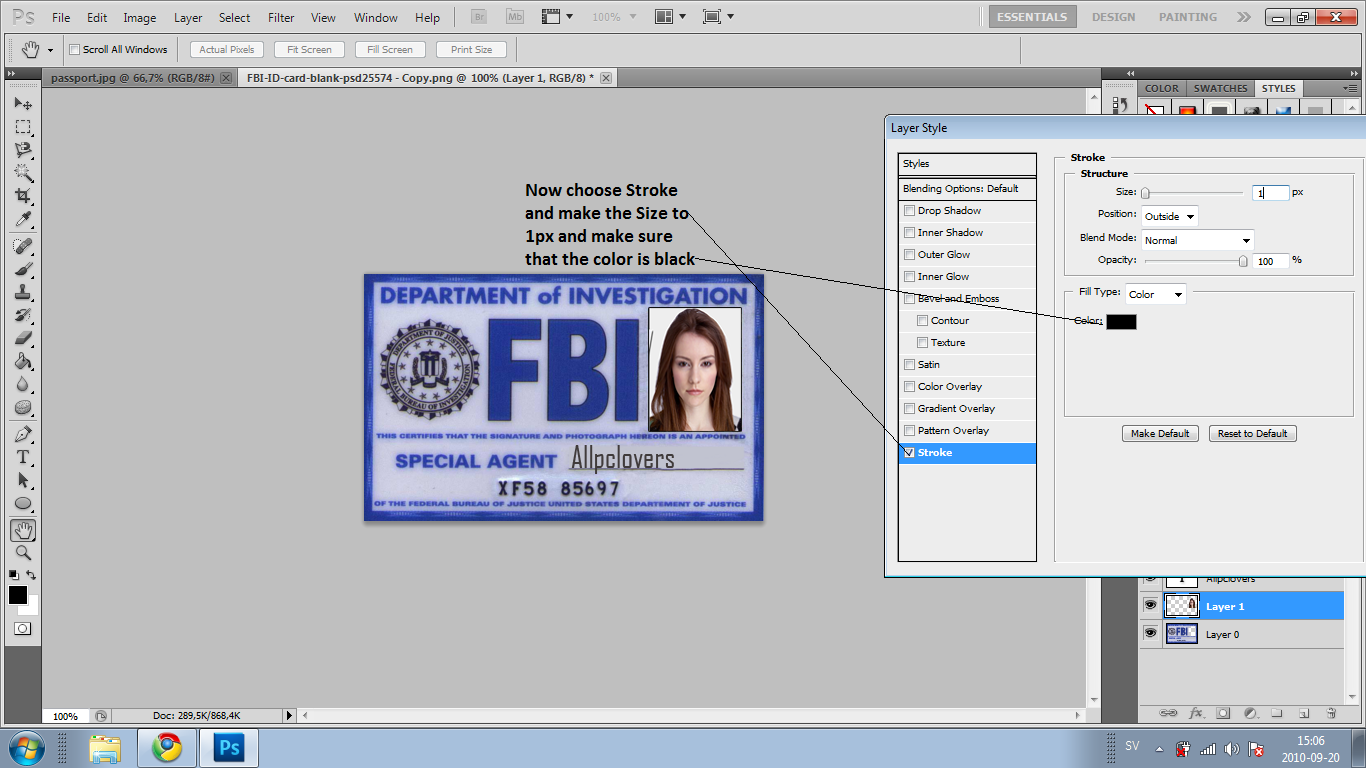1366x768 pixels.
Task: Select the Pen tool
Action: click(x=22, y=434)
